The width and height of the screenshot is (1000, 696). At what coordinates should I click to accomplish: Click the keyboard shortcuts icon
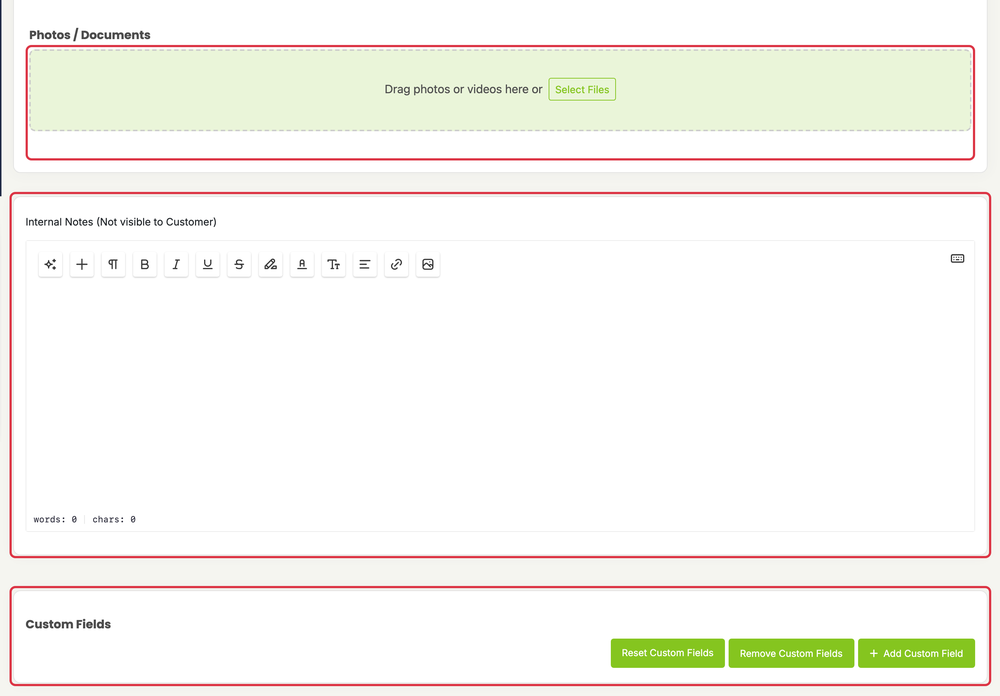[x=957, y=258]
